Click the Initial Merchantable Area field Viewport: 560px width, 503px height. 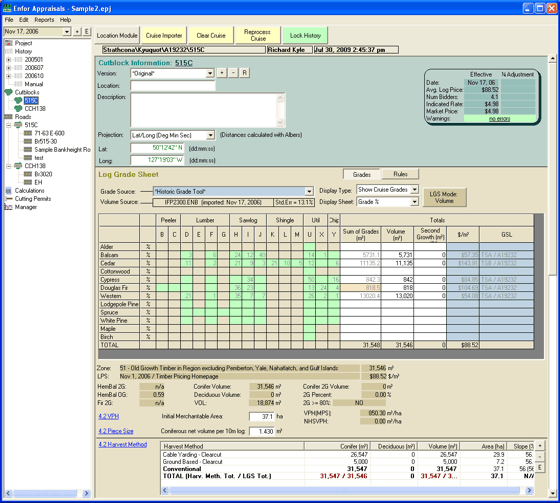point(262,417)
